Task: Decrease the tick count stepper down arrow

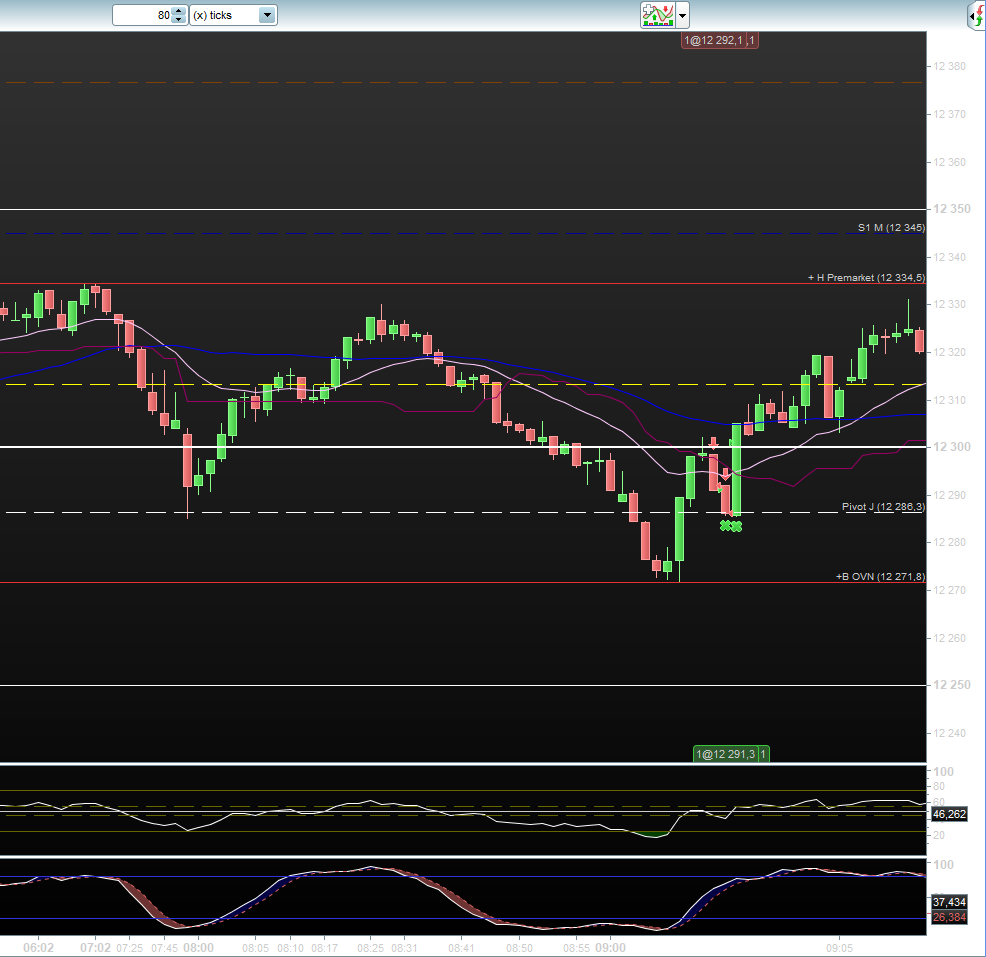Action: pos(179,19)
